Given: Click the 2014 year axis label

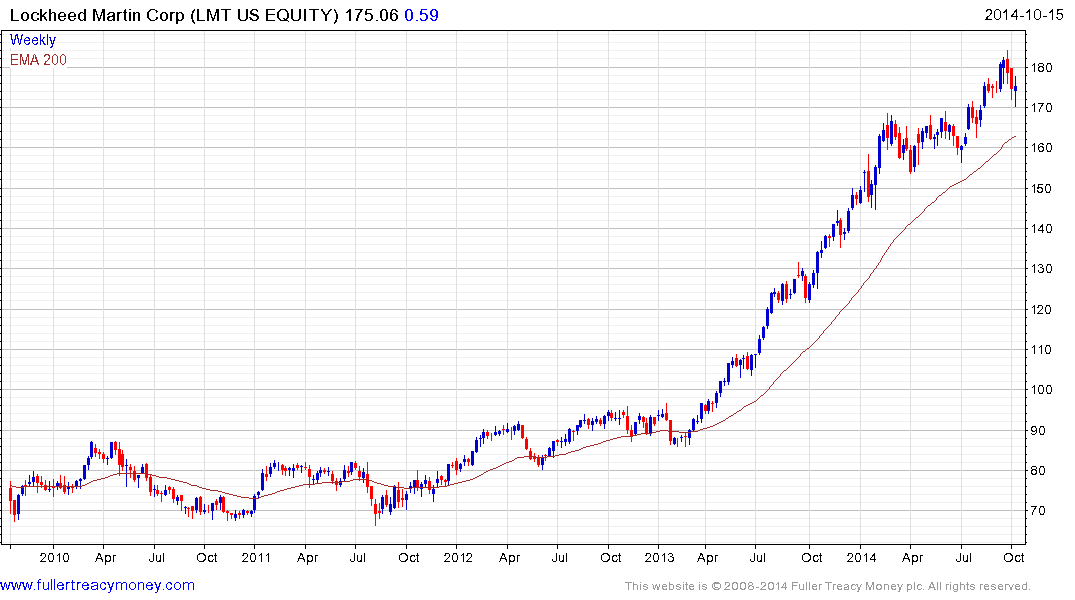Looking at the screenshot, I should (861, 557).
